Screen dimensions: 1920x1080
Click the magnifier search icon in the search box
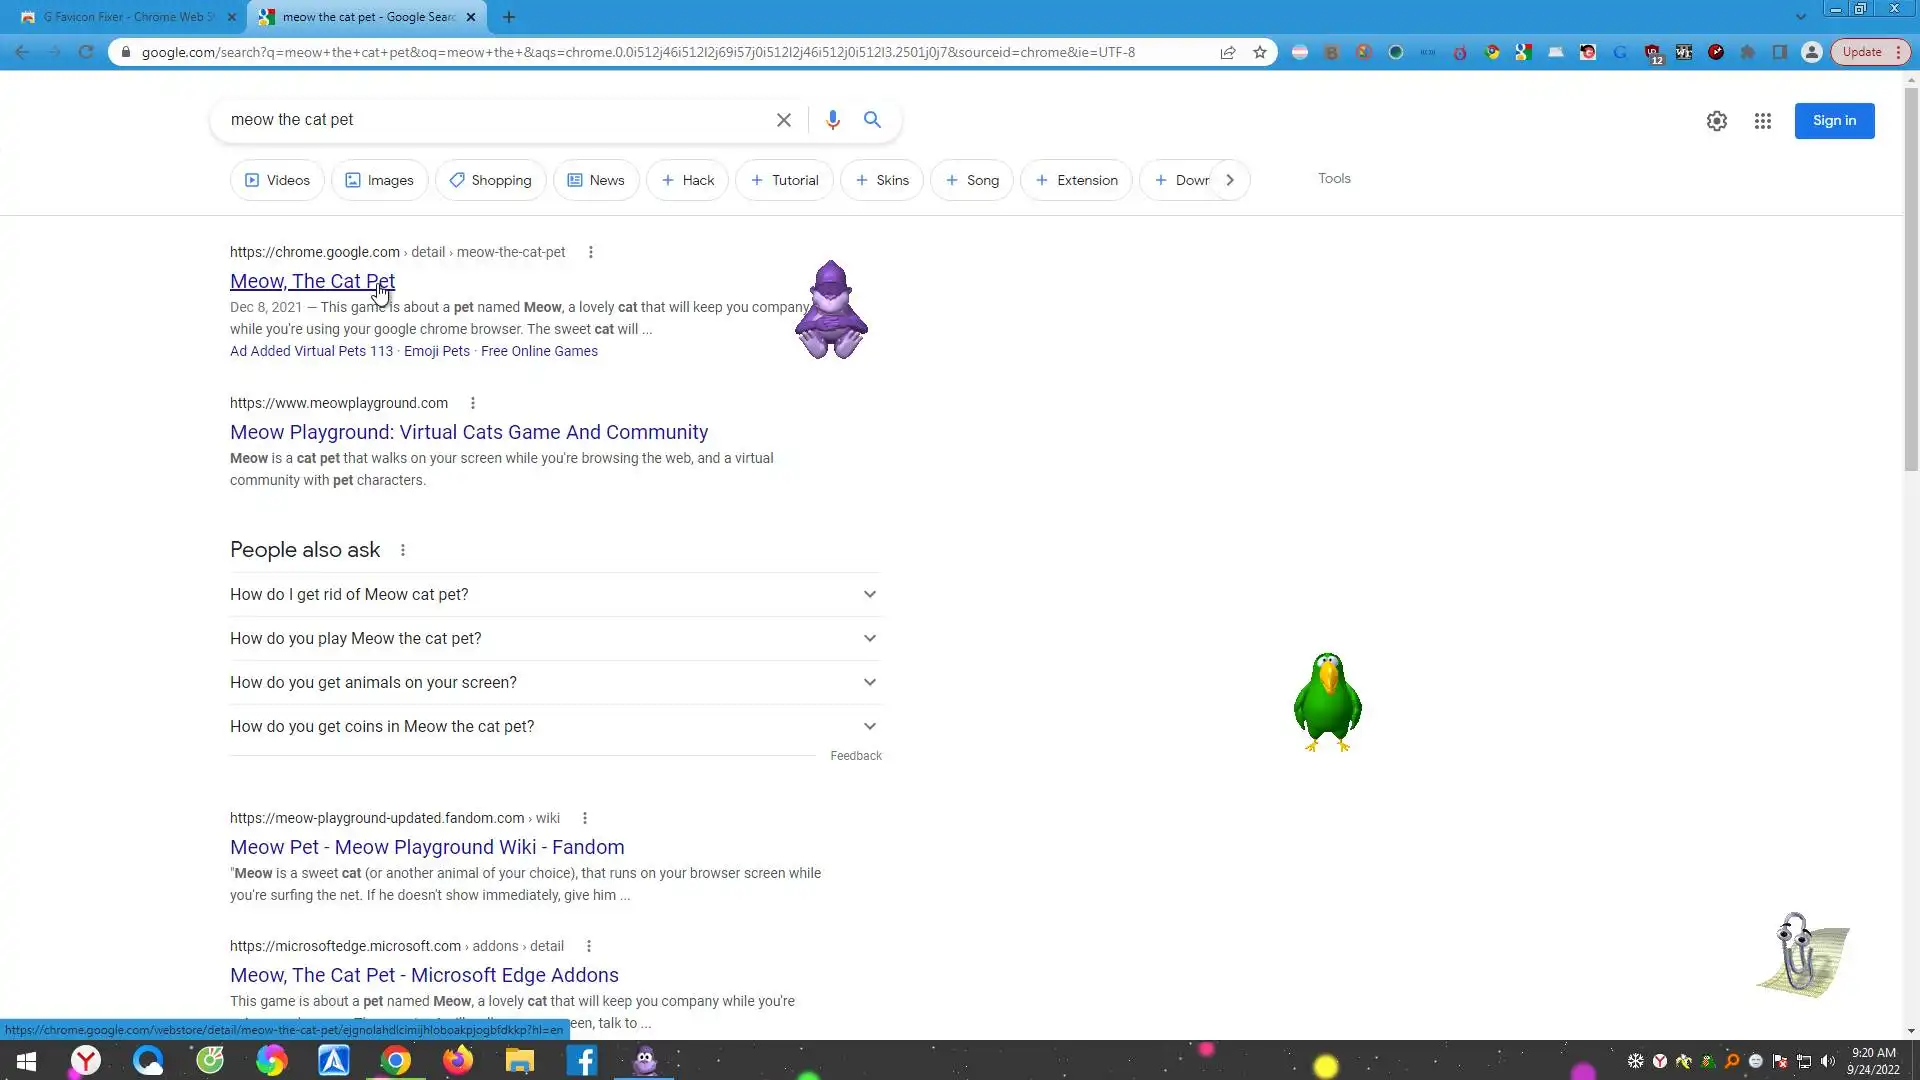click(872, 120)
